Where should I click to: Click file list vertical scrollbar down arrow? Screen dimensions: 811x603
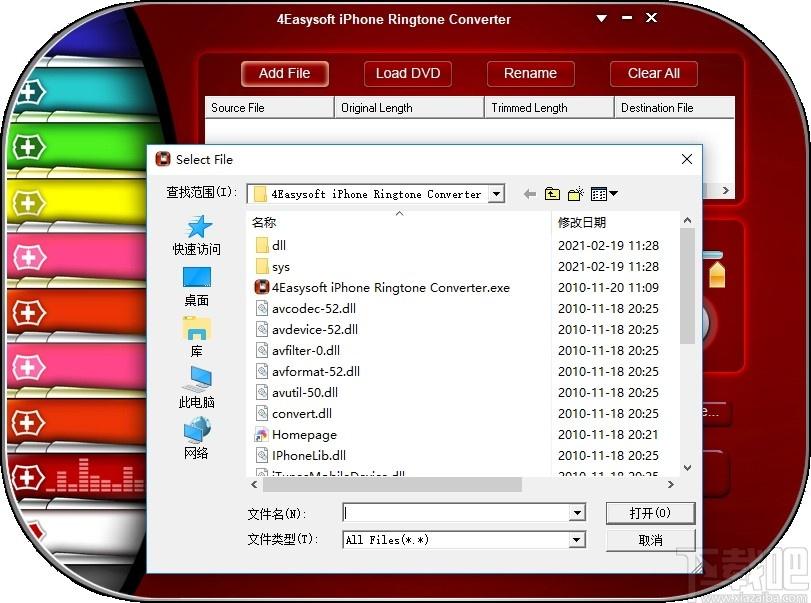coord(687,468)
